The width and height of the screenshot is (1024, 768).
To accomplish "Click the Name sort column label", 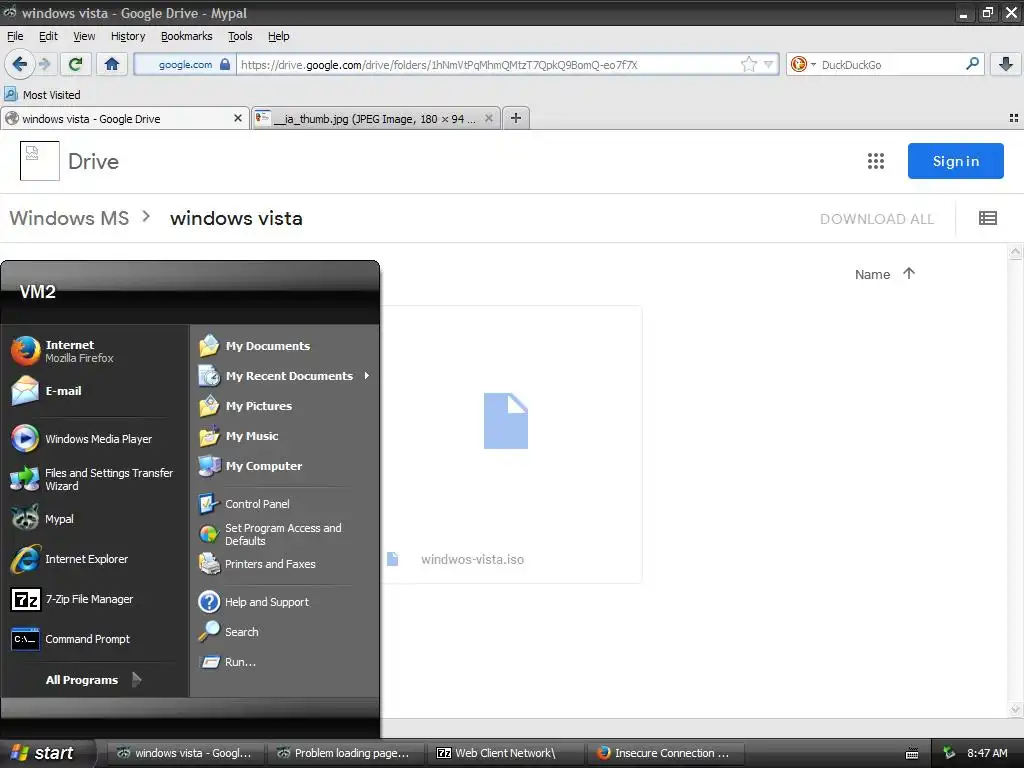I will tap(872, 274).
